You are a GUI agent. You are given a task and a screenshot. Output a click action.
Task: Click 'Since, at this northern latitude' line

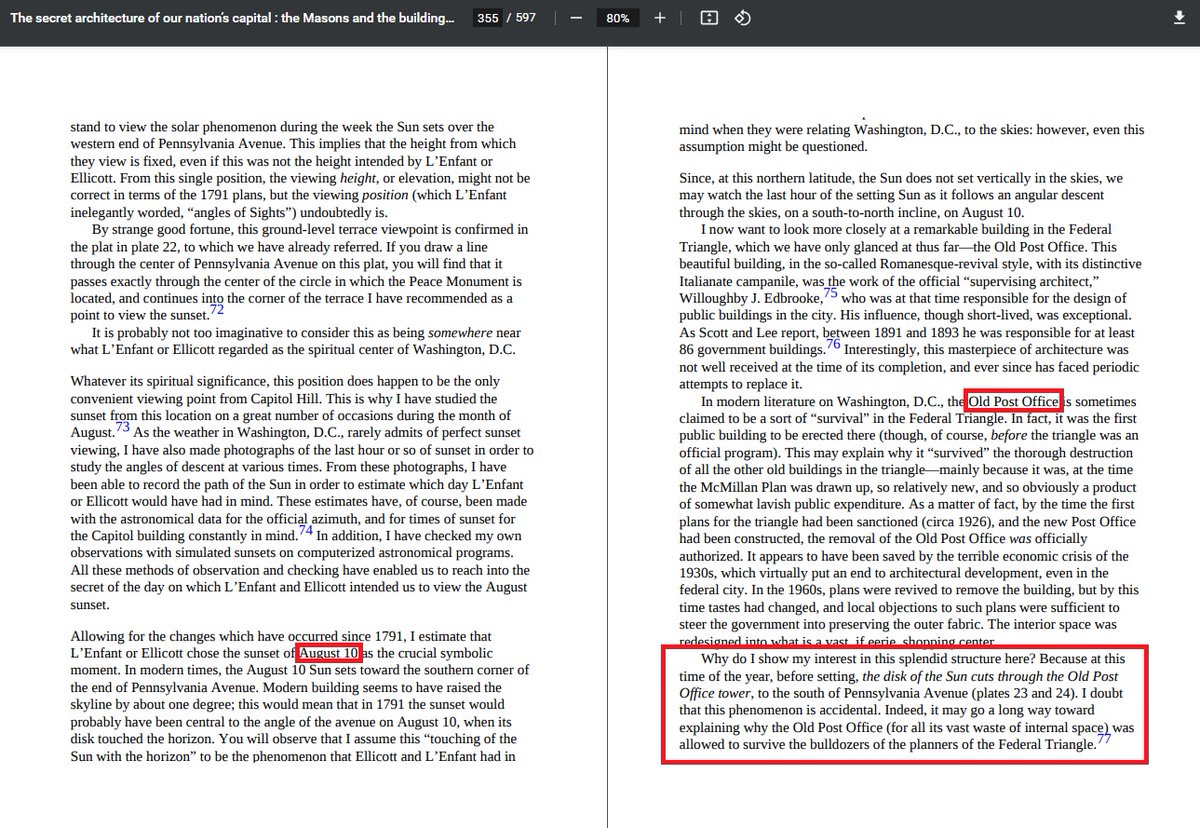[901, 178]
